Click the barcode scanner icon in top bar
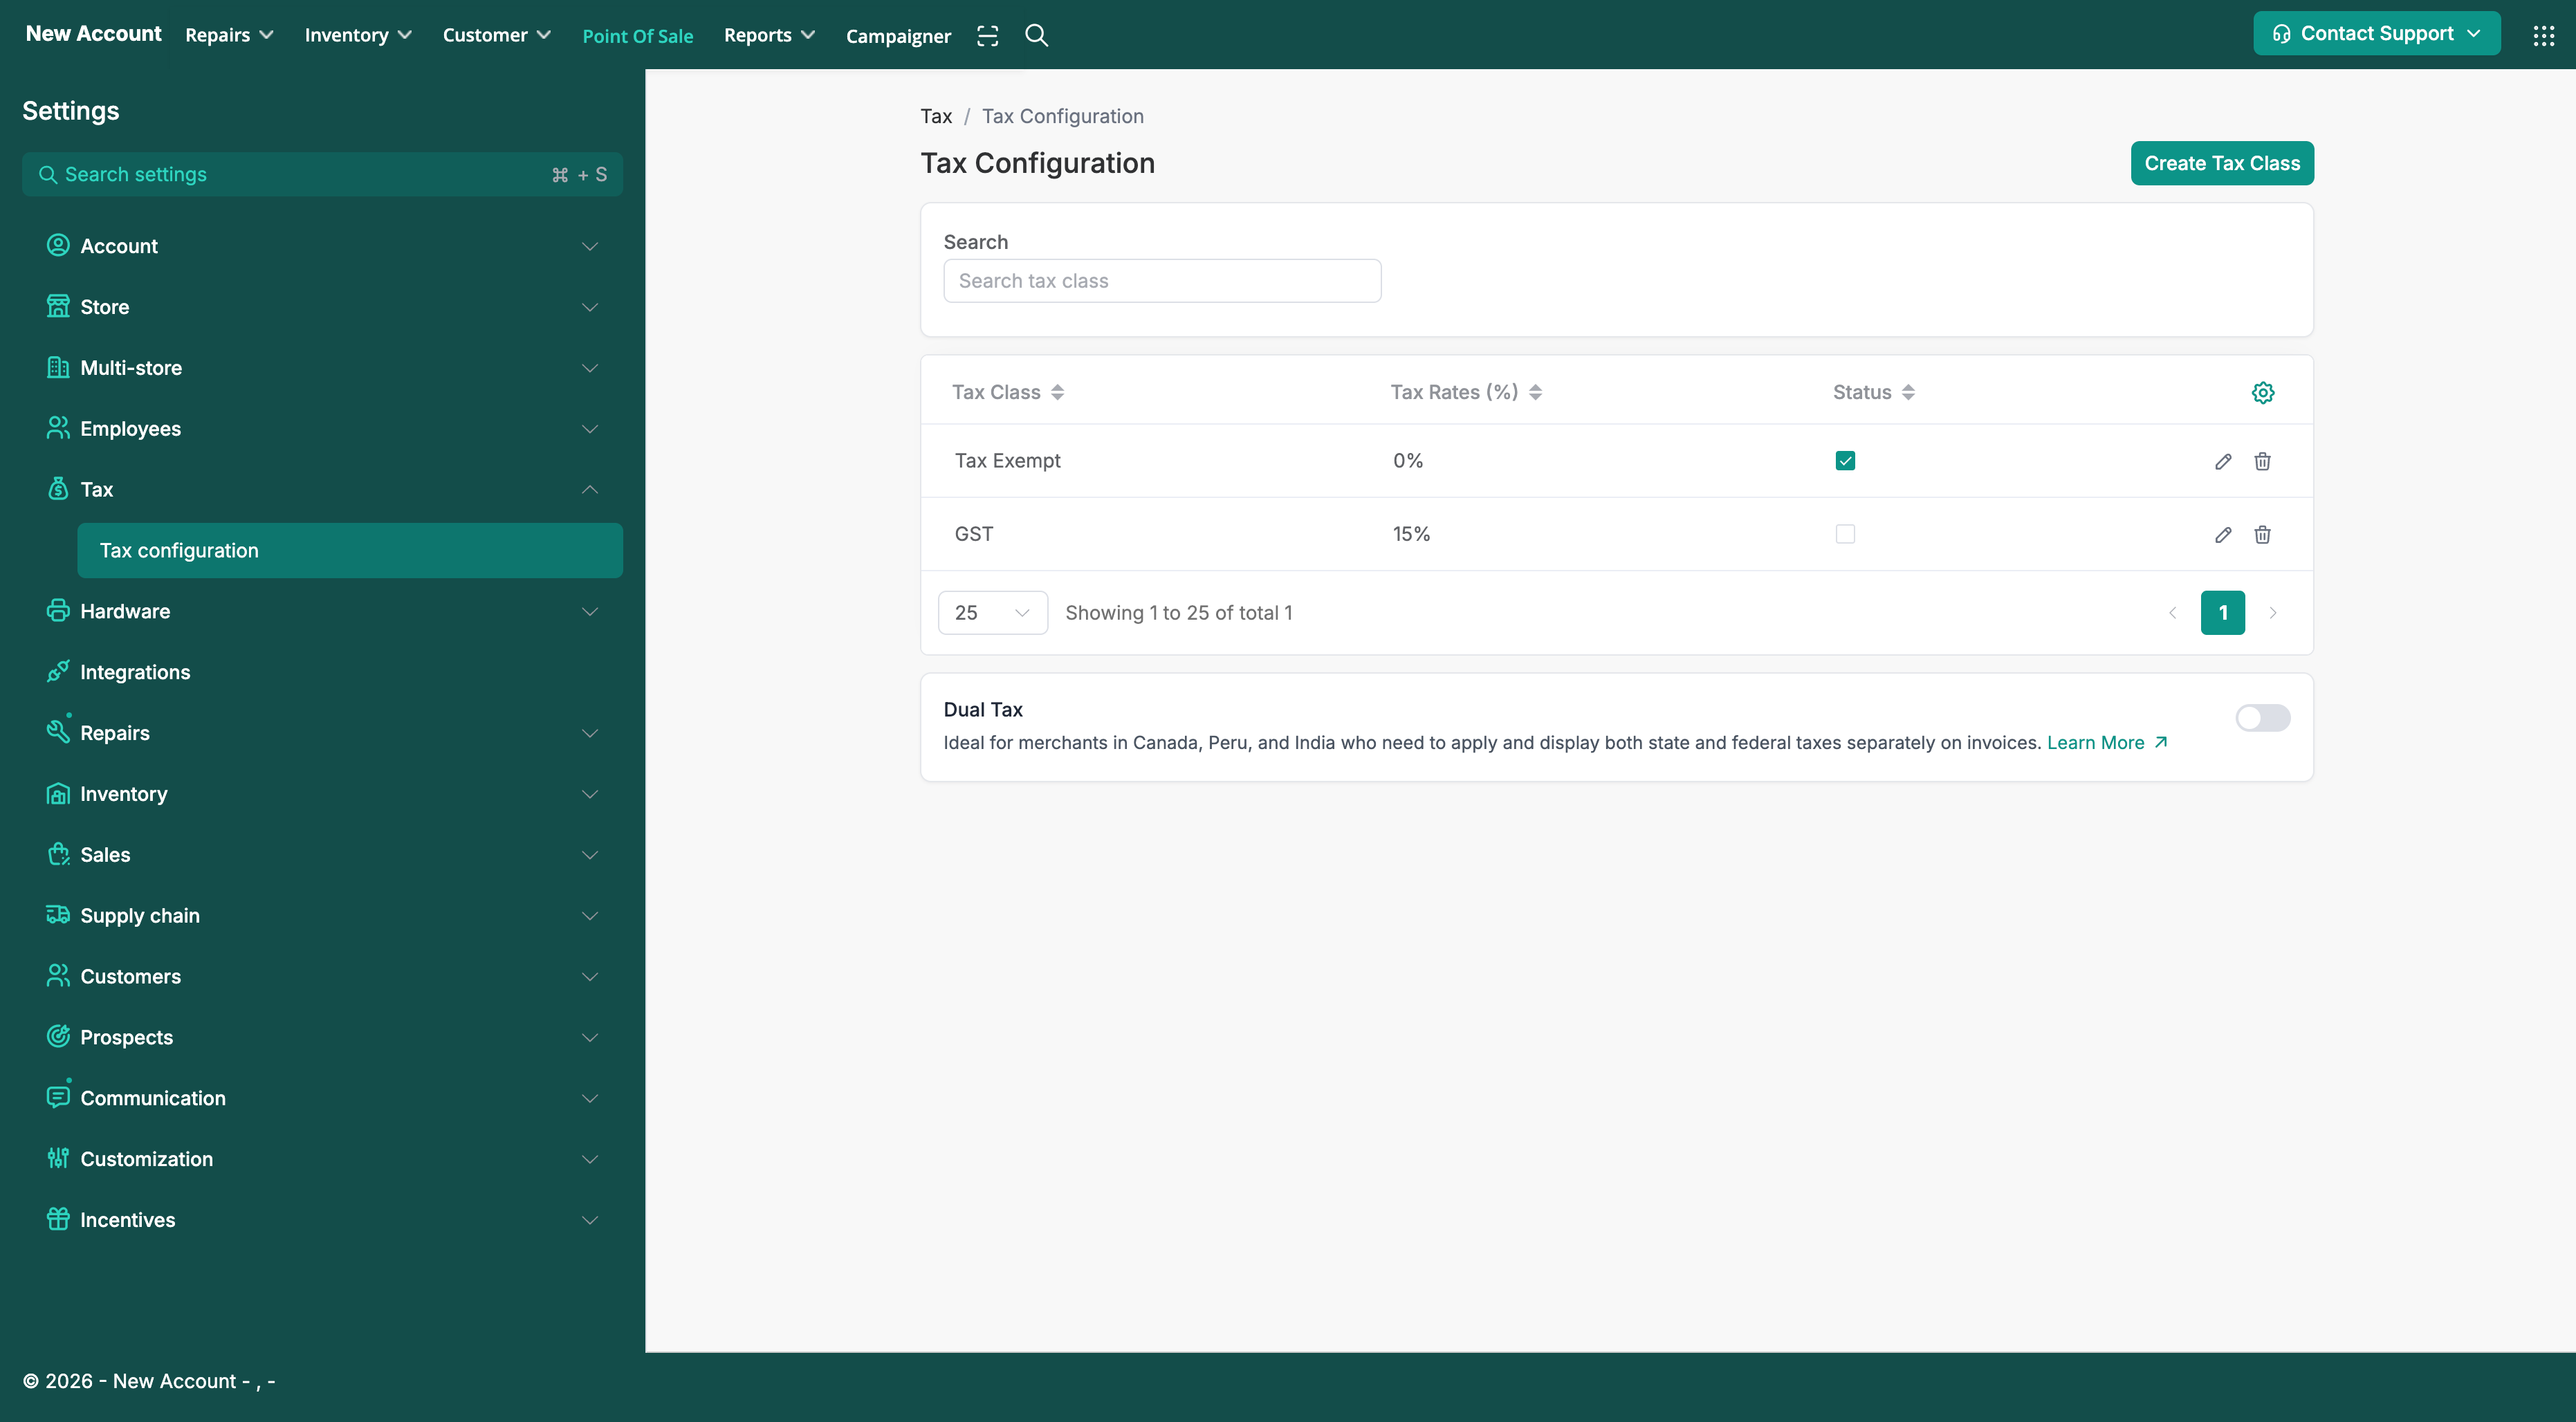Screen dimensions: 2576x1422 pyautogui.click(x=987, y=36)
